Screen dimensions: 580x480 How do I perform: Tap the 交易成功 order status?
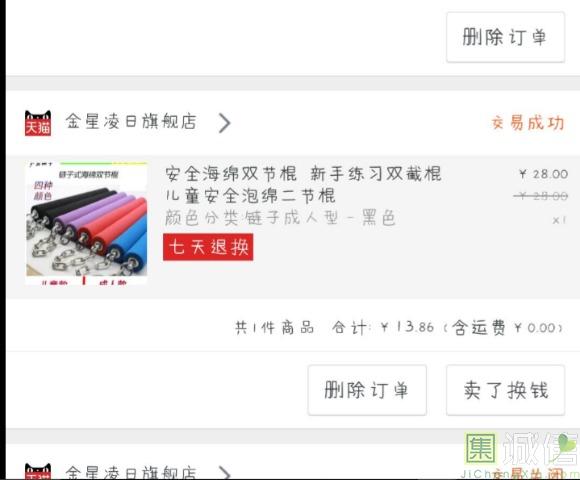tap(527, 123)
